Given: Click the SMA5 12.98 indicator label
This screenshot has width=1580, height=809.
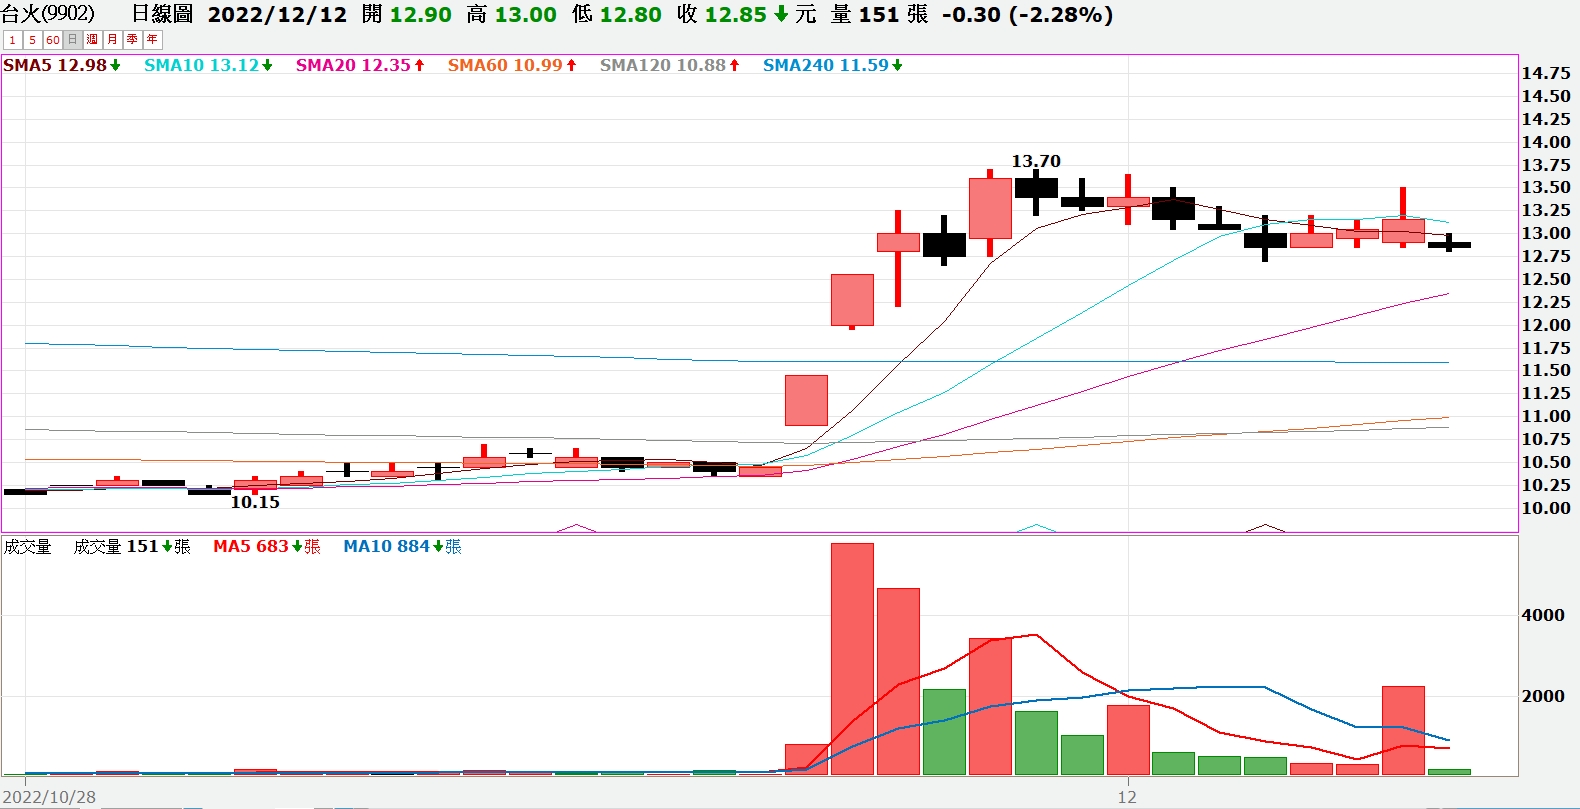Looking at the screenshot, I should [61, 65].
